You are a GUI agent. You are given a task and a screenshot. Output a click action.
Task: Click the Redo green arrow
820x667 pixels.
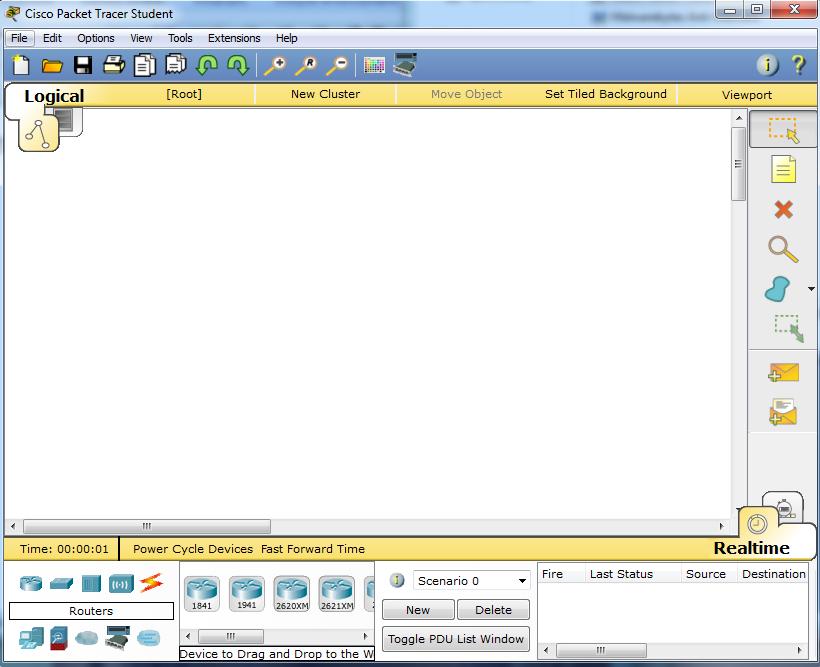tap(238, 65)
